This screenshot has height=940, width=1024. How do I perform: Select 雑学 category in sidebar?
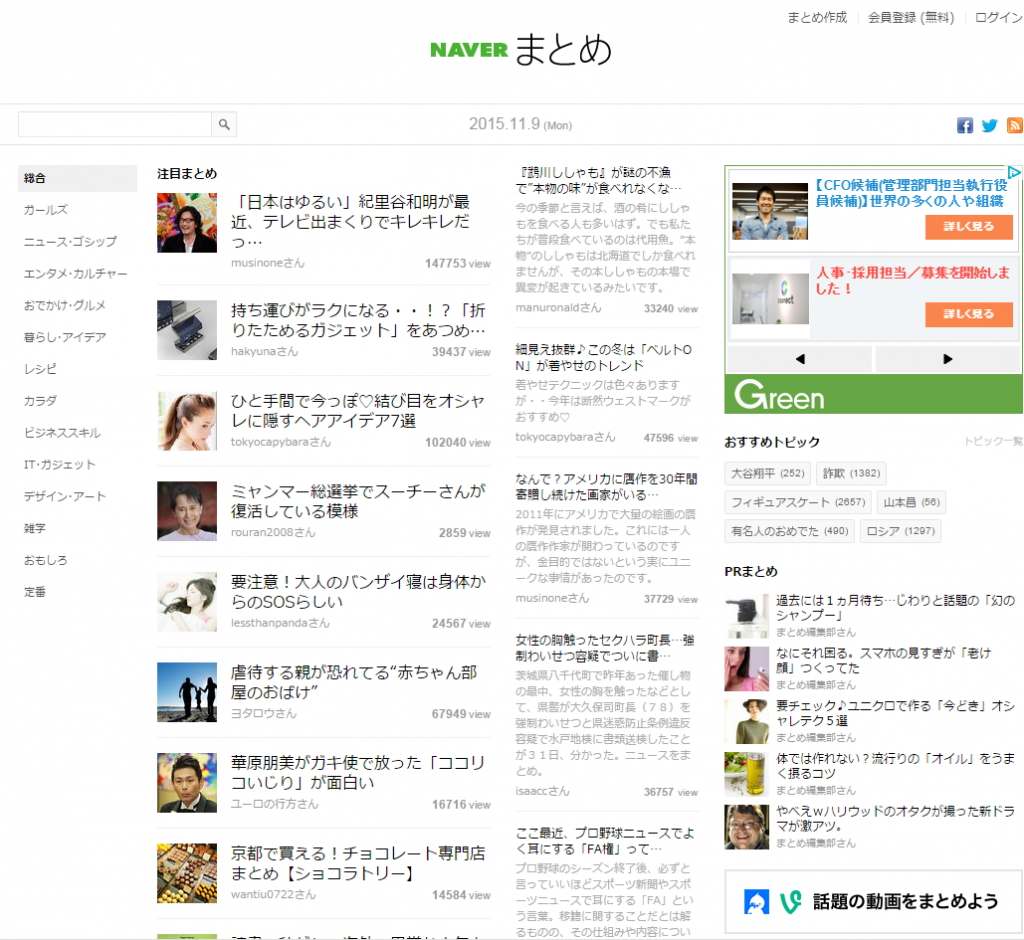[35, 528]
